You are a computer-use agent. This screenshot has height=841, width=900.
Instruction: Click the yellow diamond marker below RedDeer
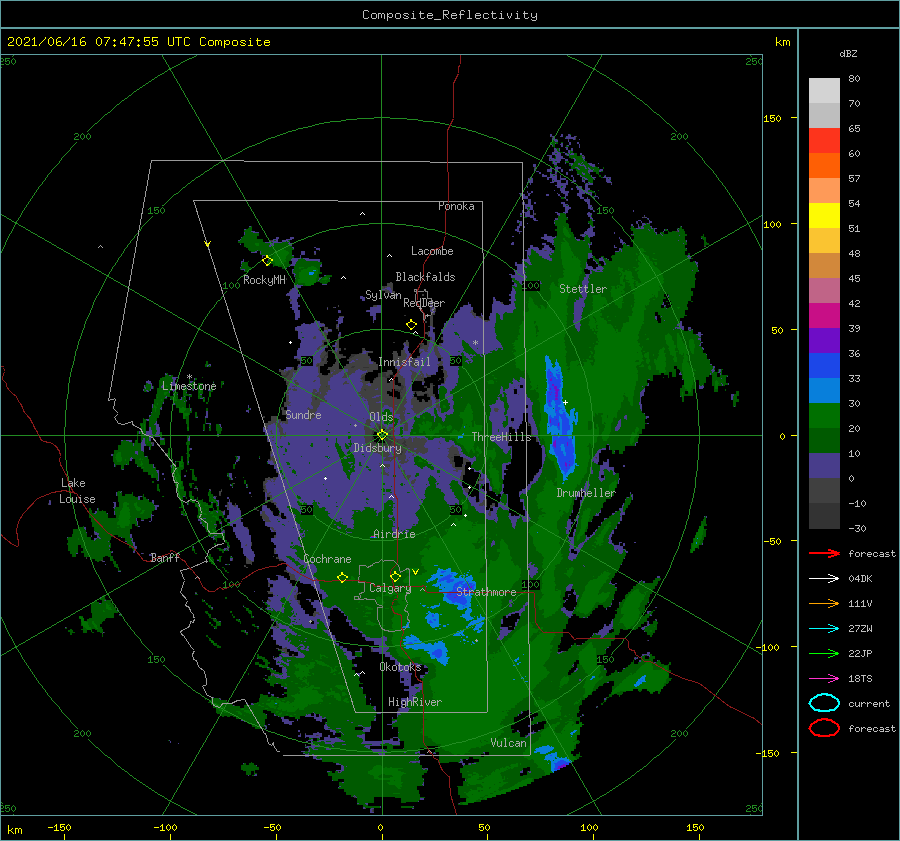click(x=411, y=325)
